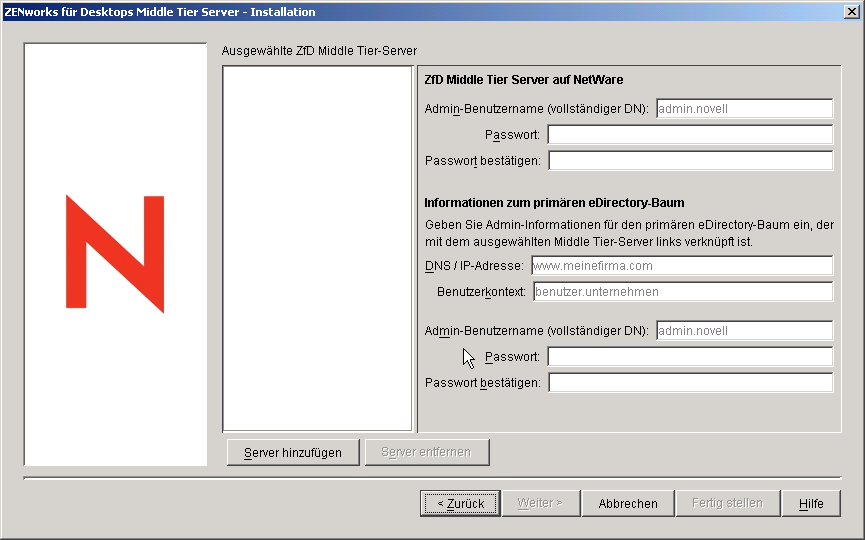Viewport: 865px width, 540px height.
Task: Click the 'Benutzerkontext:' label
Action: click(x=482, y=292)
